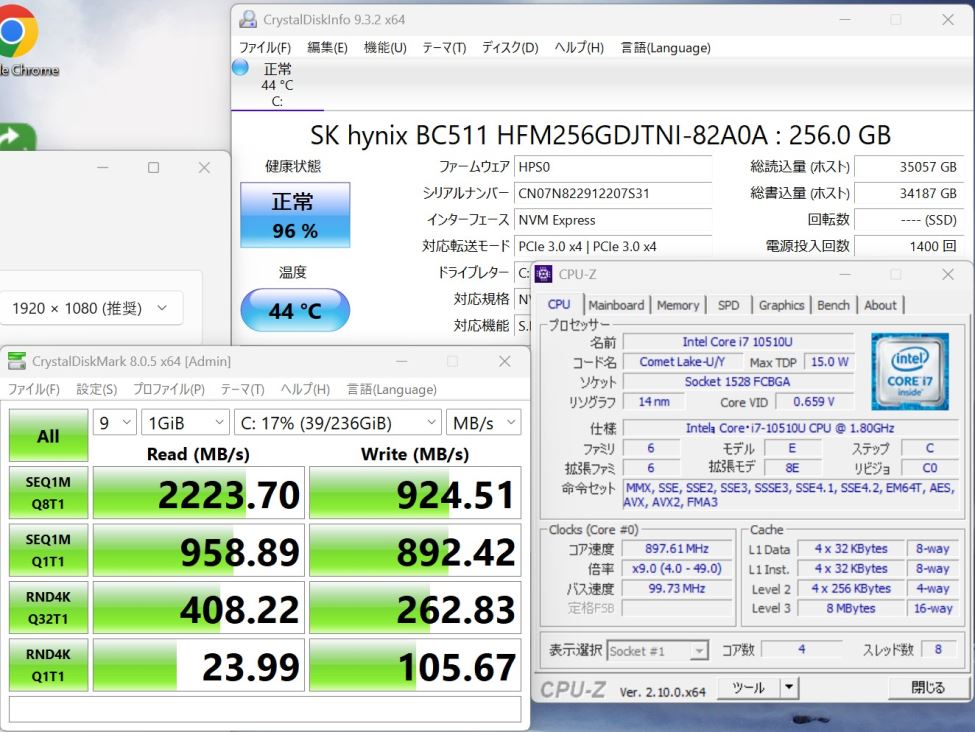
Task: Open the Google Chrome desktop icon
Action: click(17, 31)
